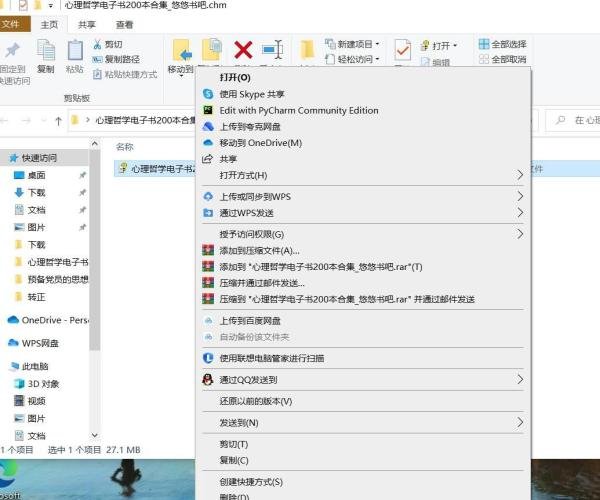600x500 pixels.
Task: Click the 名称 column header
Action: 124,147
